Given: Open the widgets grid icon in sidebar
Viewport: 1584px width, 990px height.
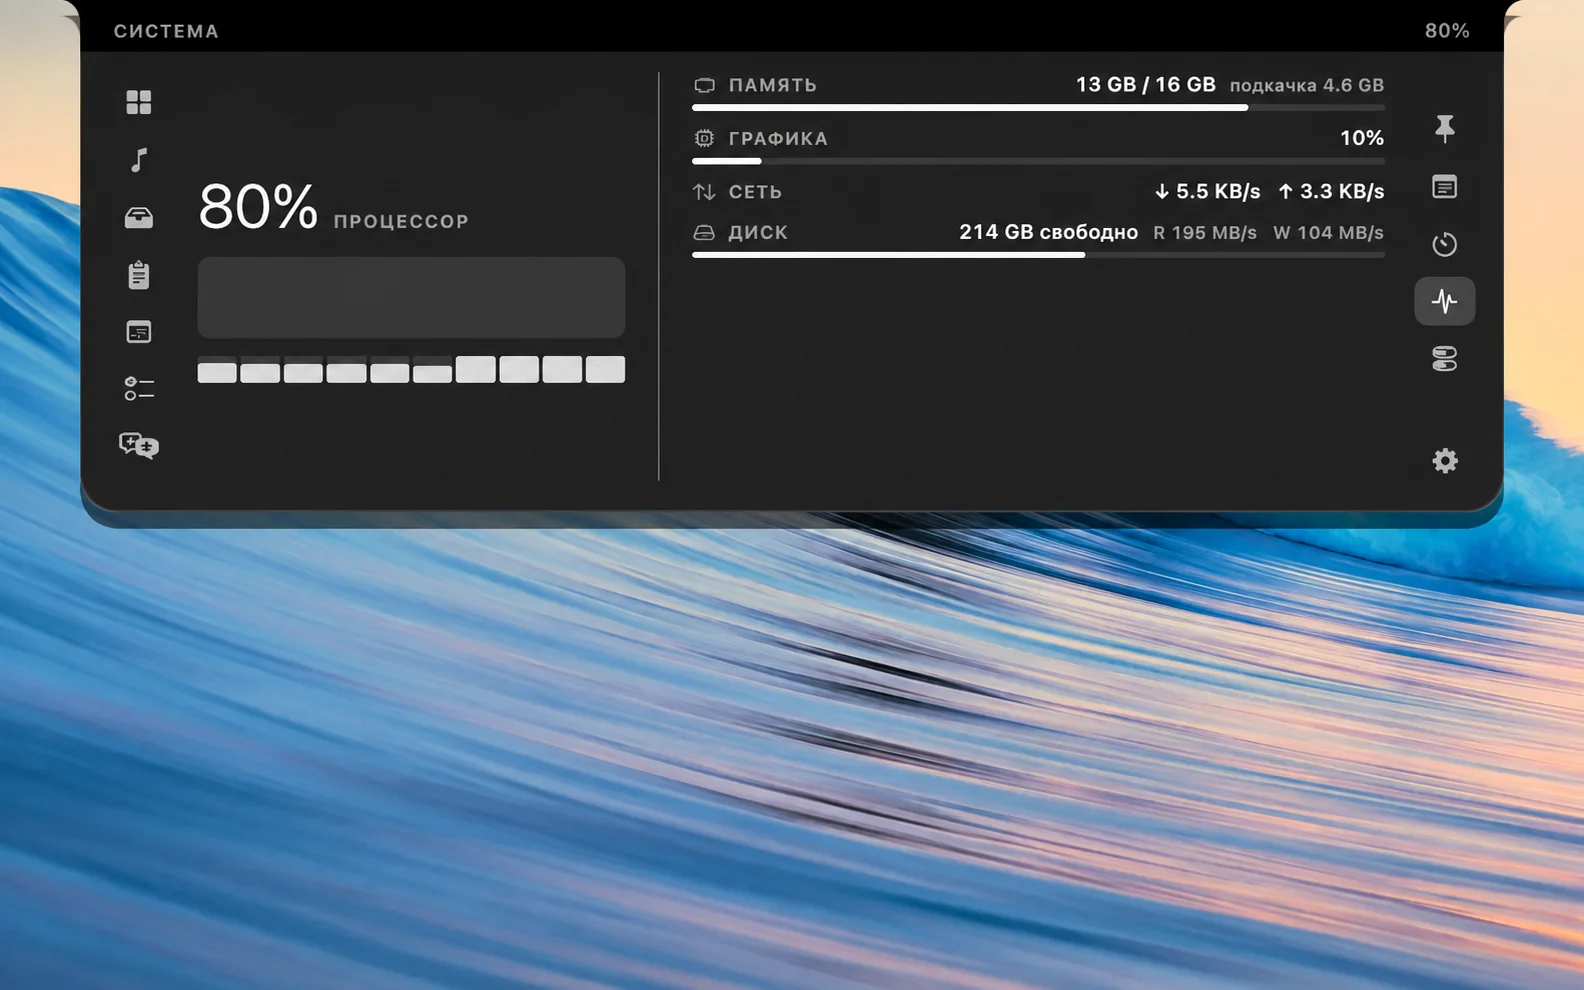Looking at the screenshot, I should point(139,102).
